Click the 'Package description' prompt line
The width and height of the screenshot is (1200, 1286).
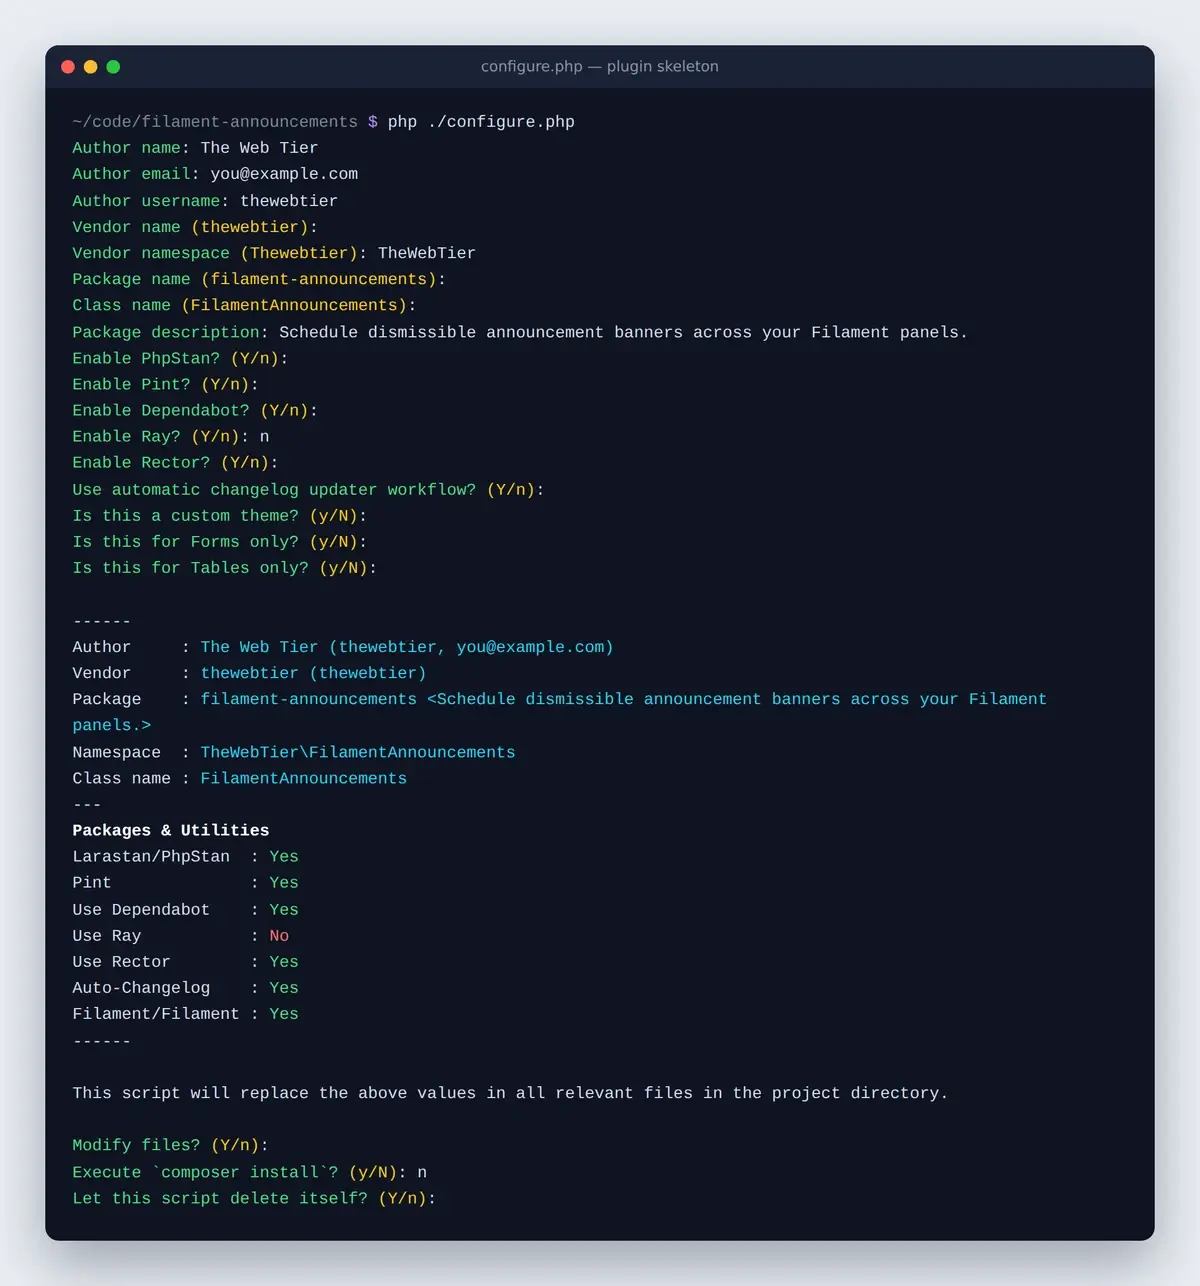(520, 332)
